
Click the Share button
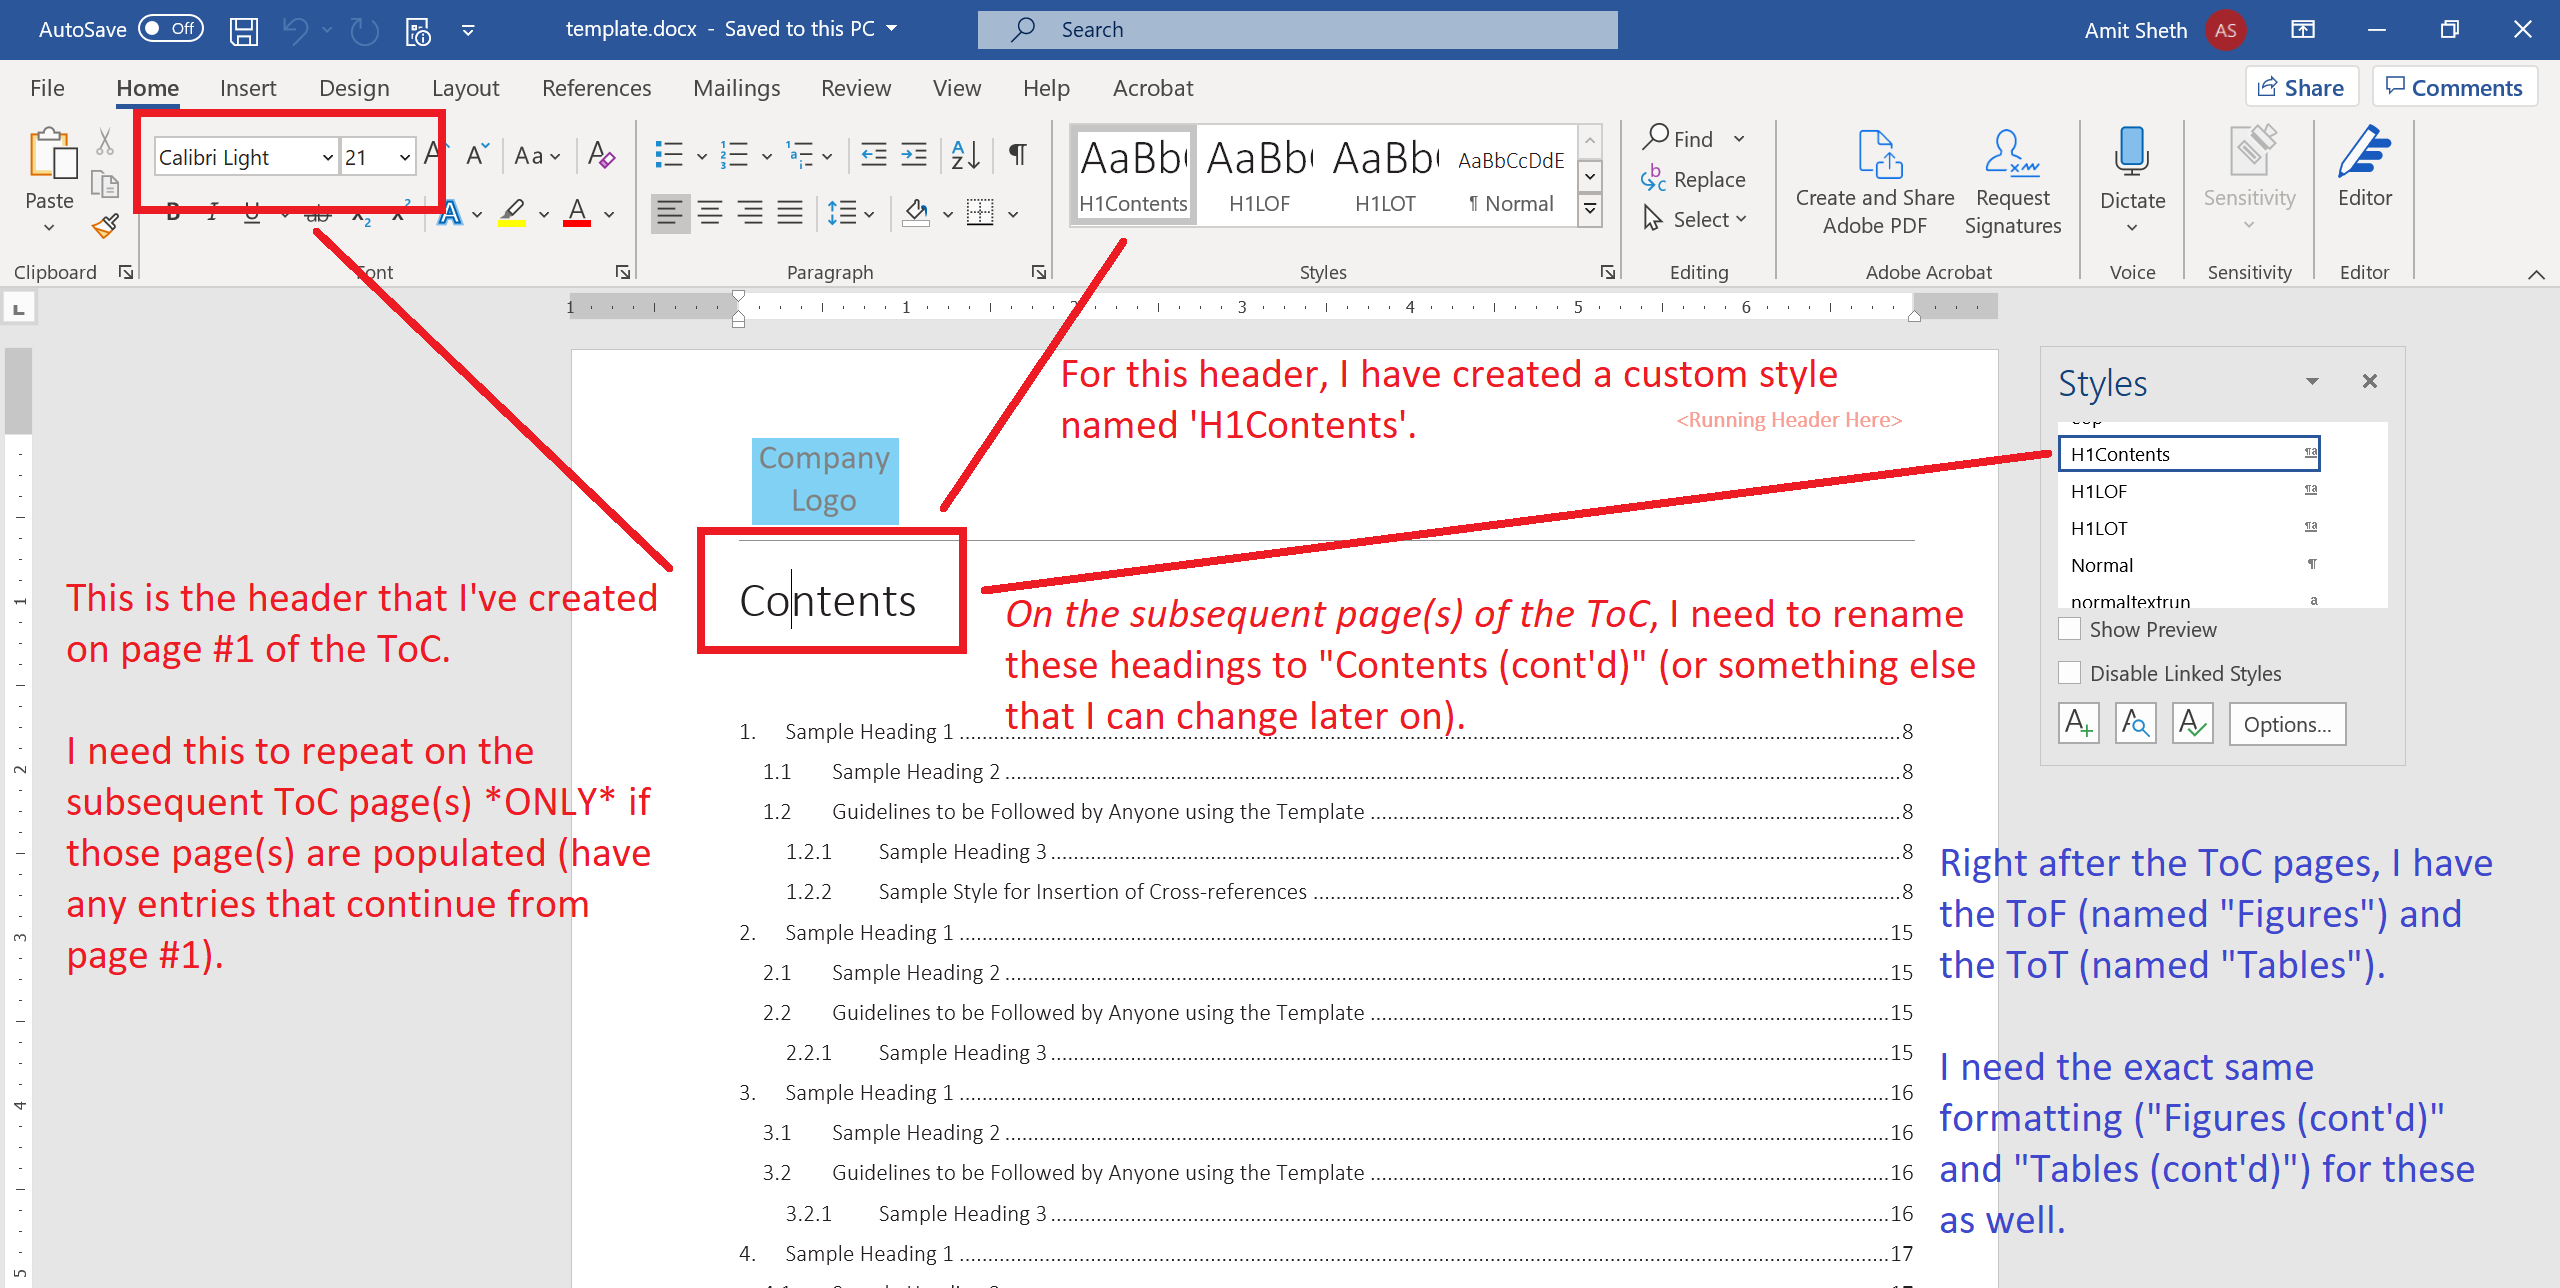click(x=2302, y=86)
